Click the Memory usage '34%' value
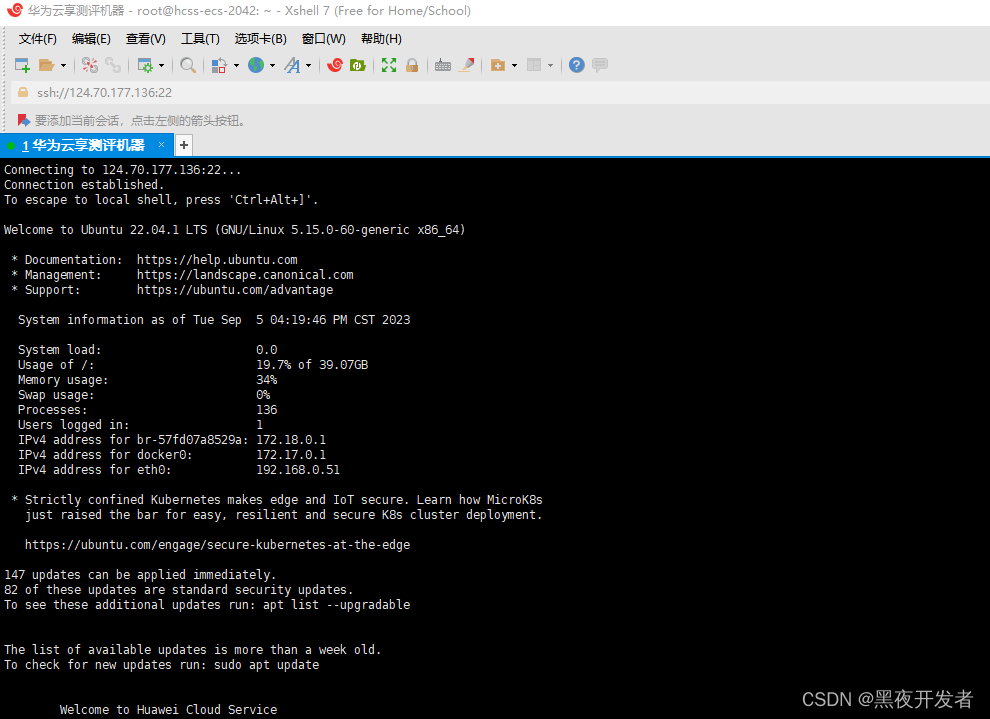 266,380
